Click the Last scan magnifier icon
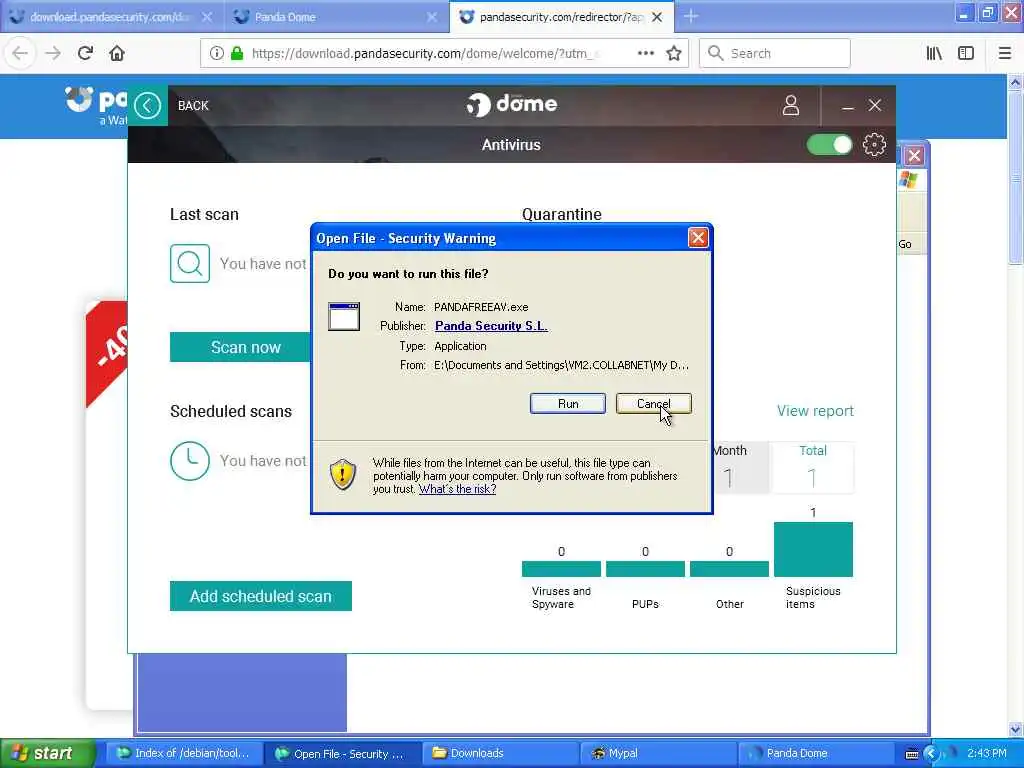The height and width of the screenshot is (768, 1024). click(190, 263)
